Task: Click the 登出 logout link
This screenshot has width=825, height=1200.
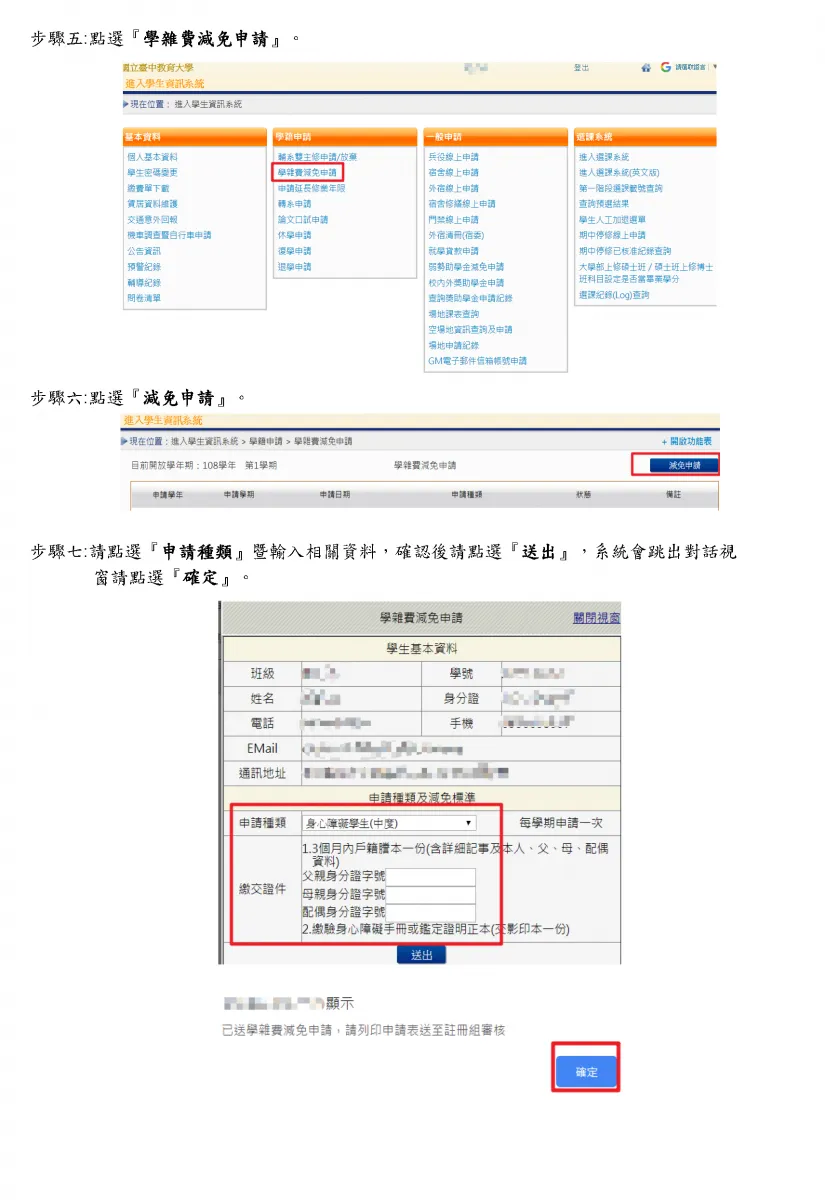Action: (581, 67)
